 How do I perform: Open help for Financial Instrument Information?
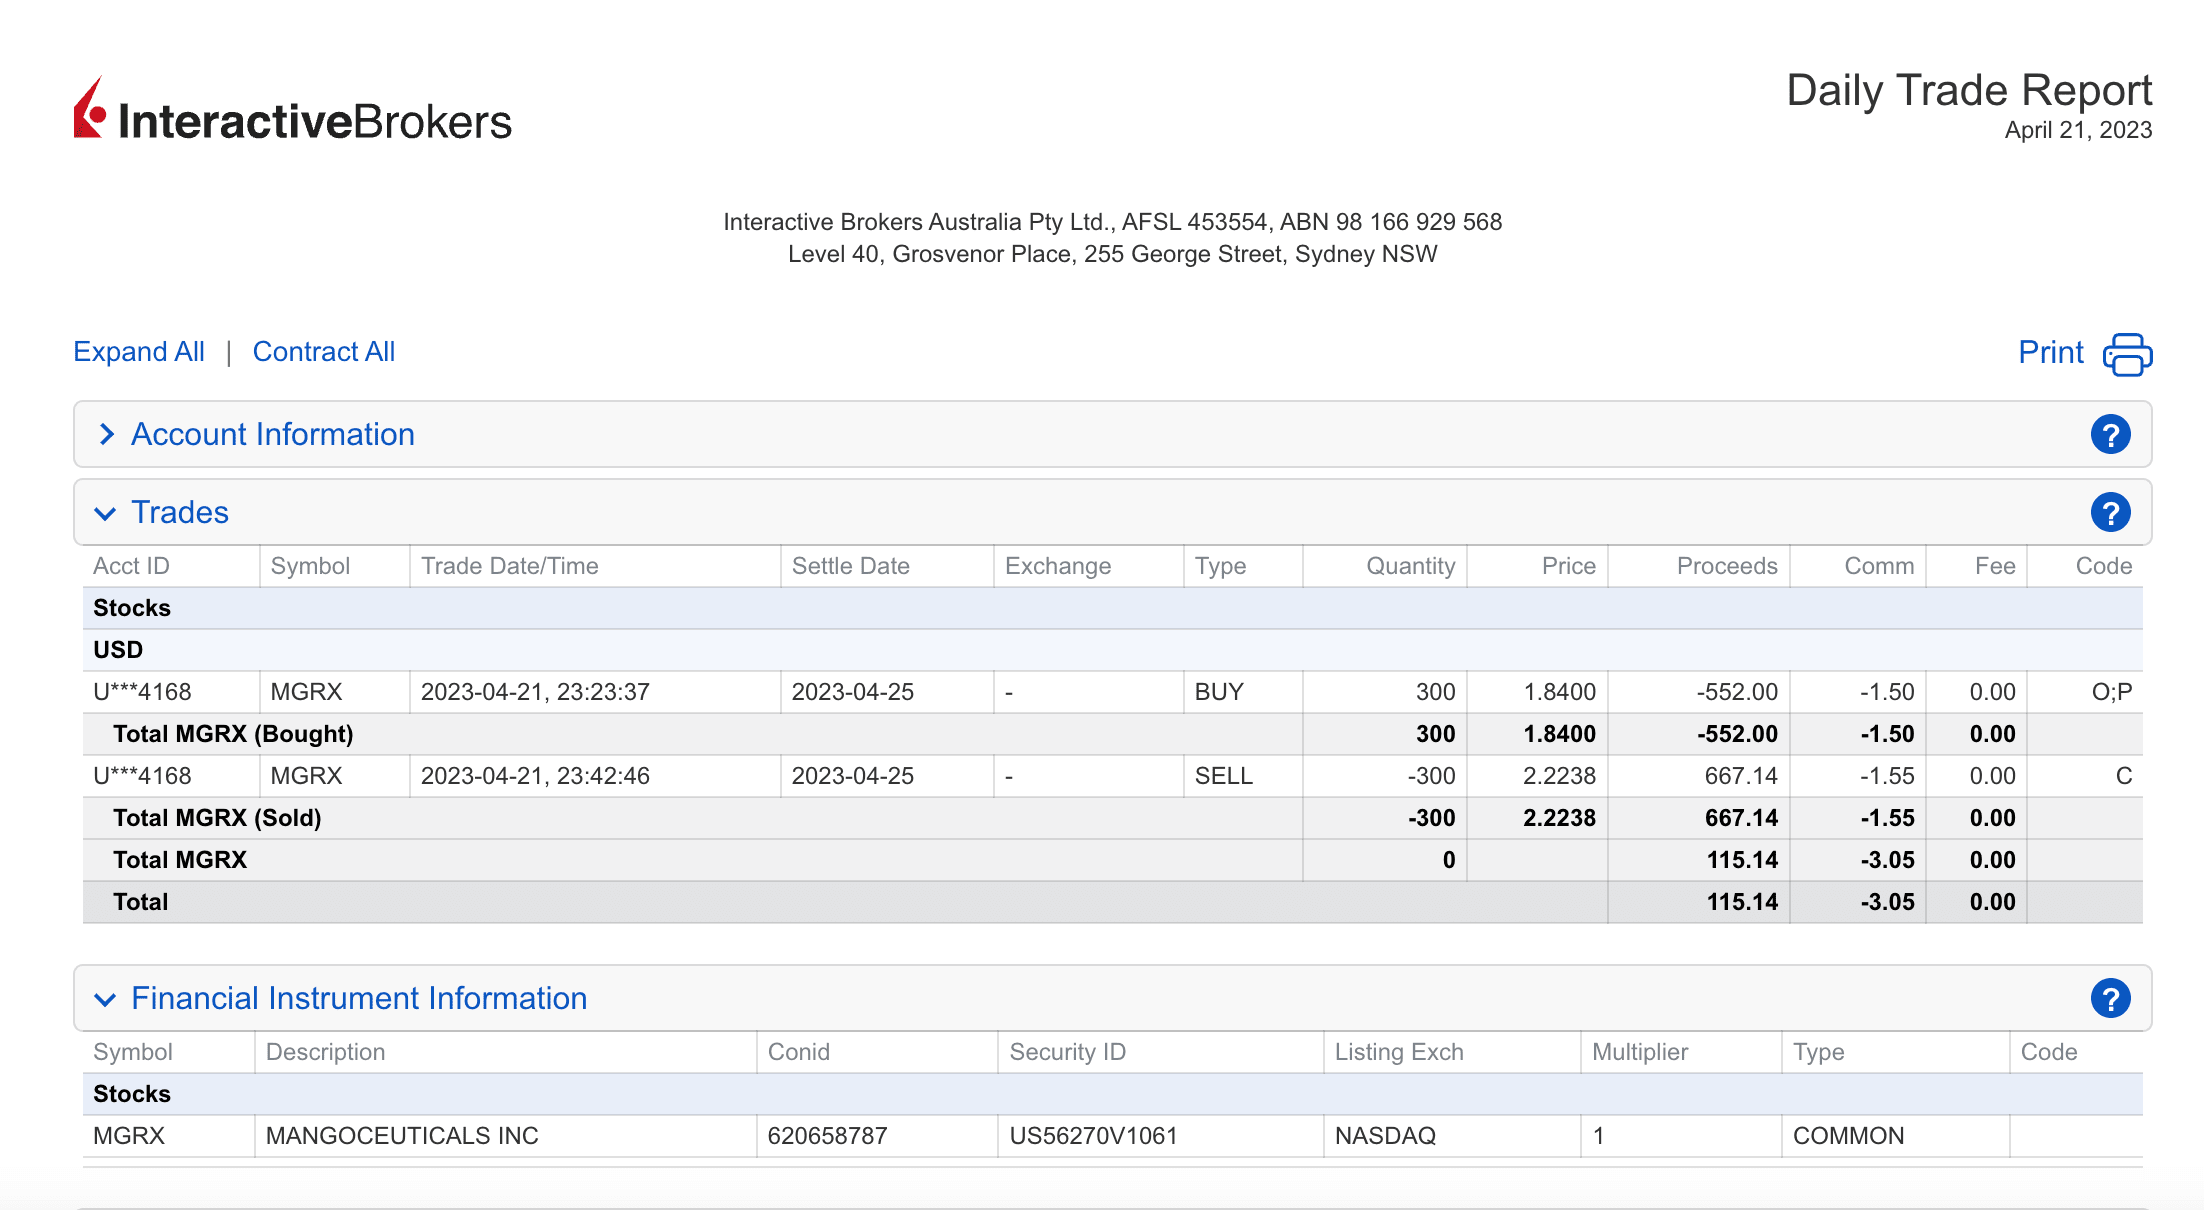click(x=2110, y=999)
